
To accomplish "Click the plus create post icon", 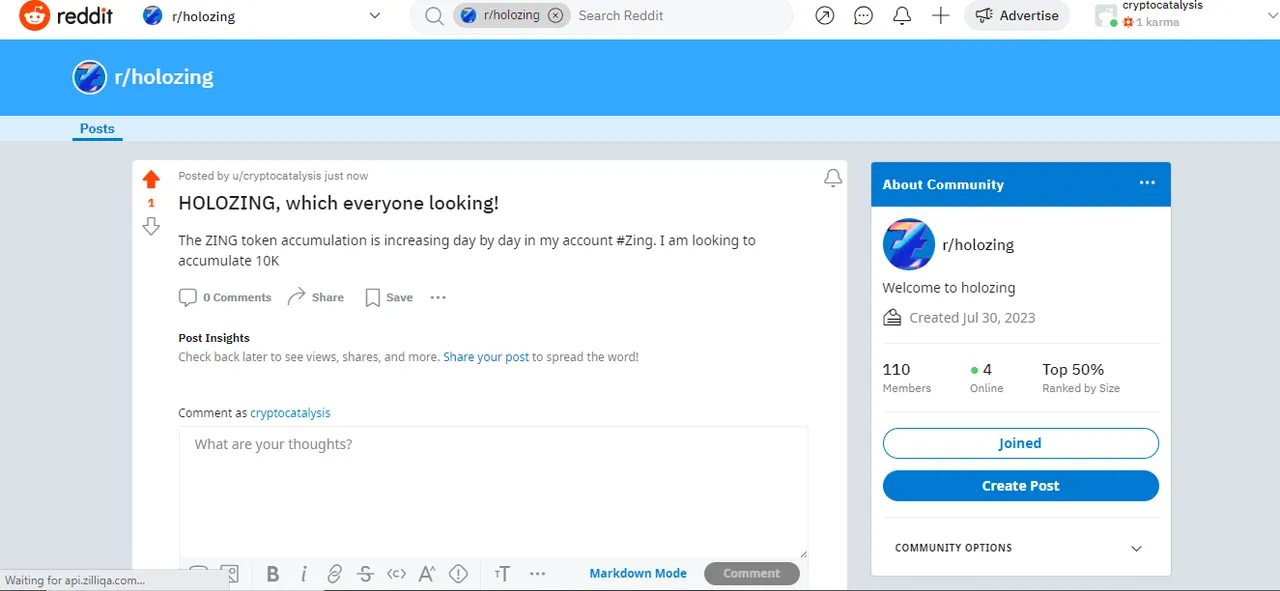I will (x=940, y=16).
